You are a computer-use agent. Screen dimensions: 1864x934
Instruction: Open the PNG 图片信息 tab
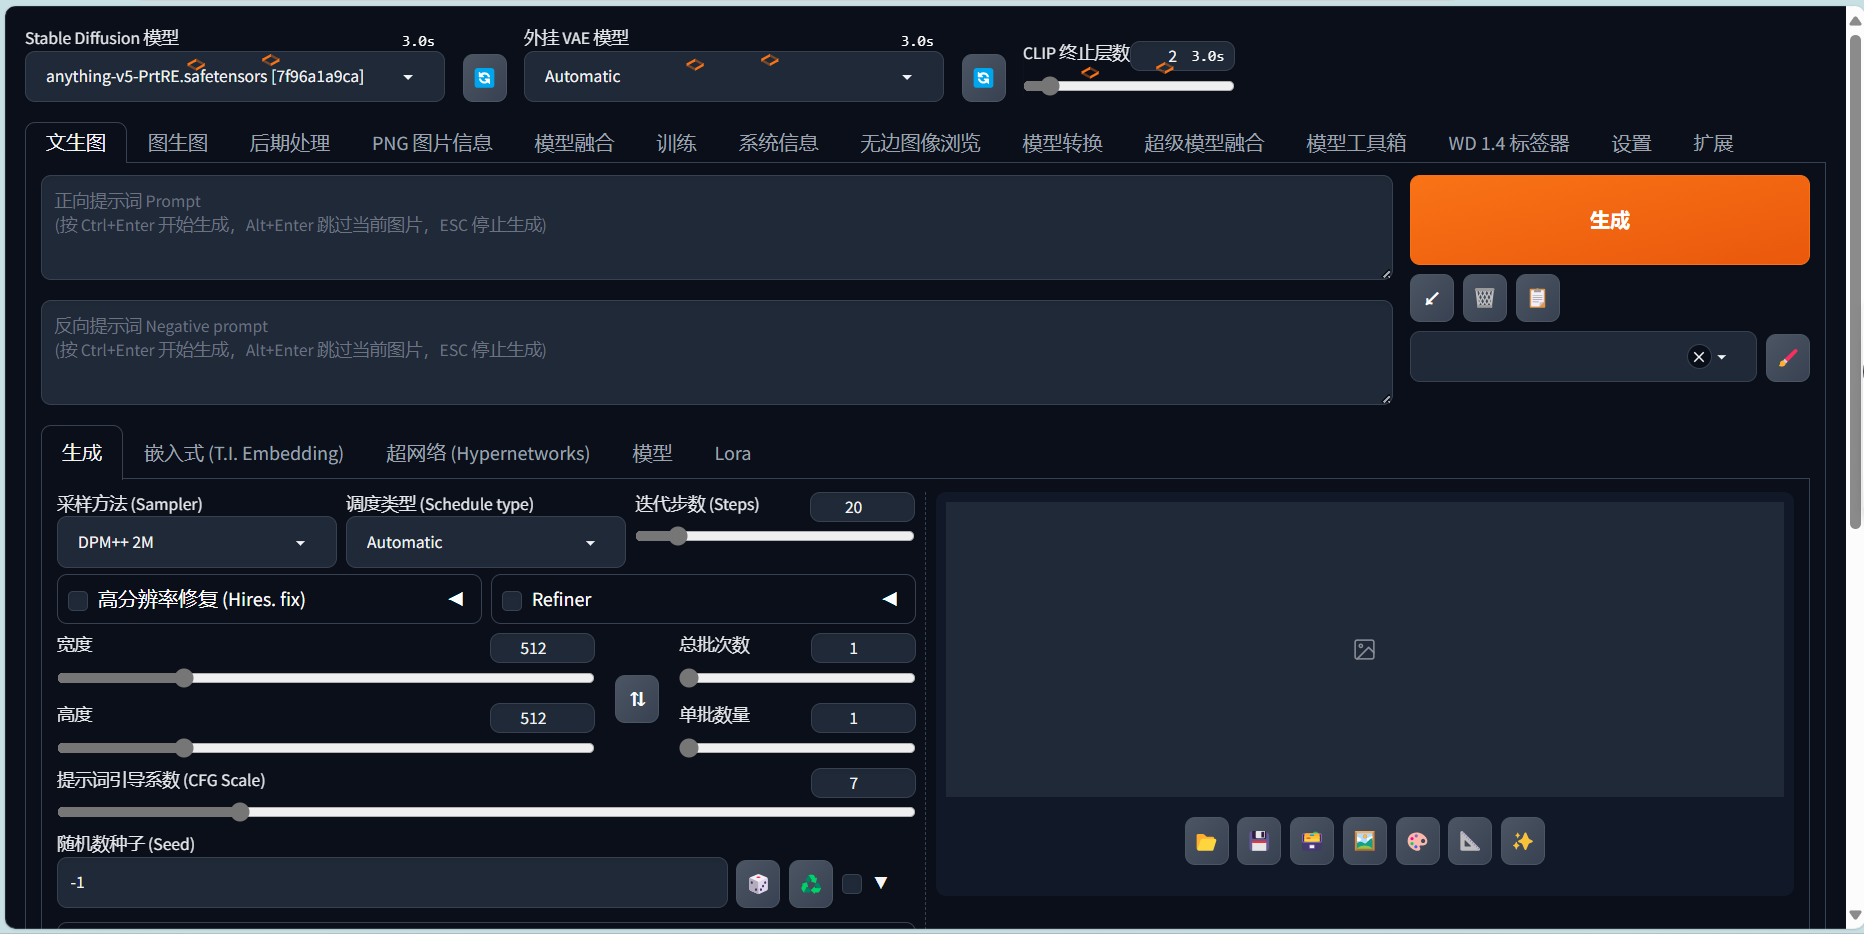432,143
